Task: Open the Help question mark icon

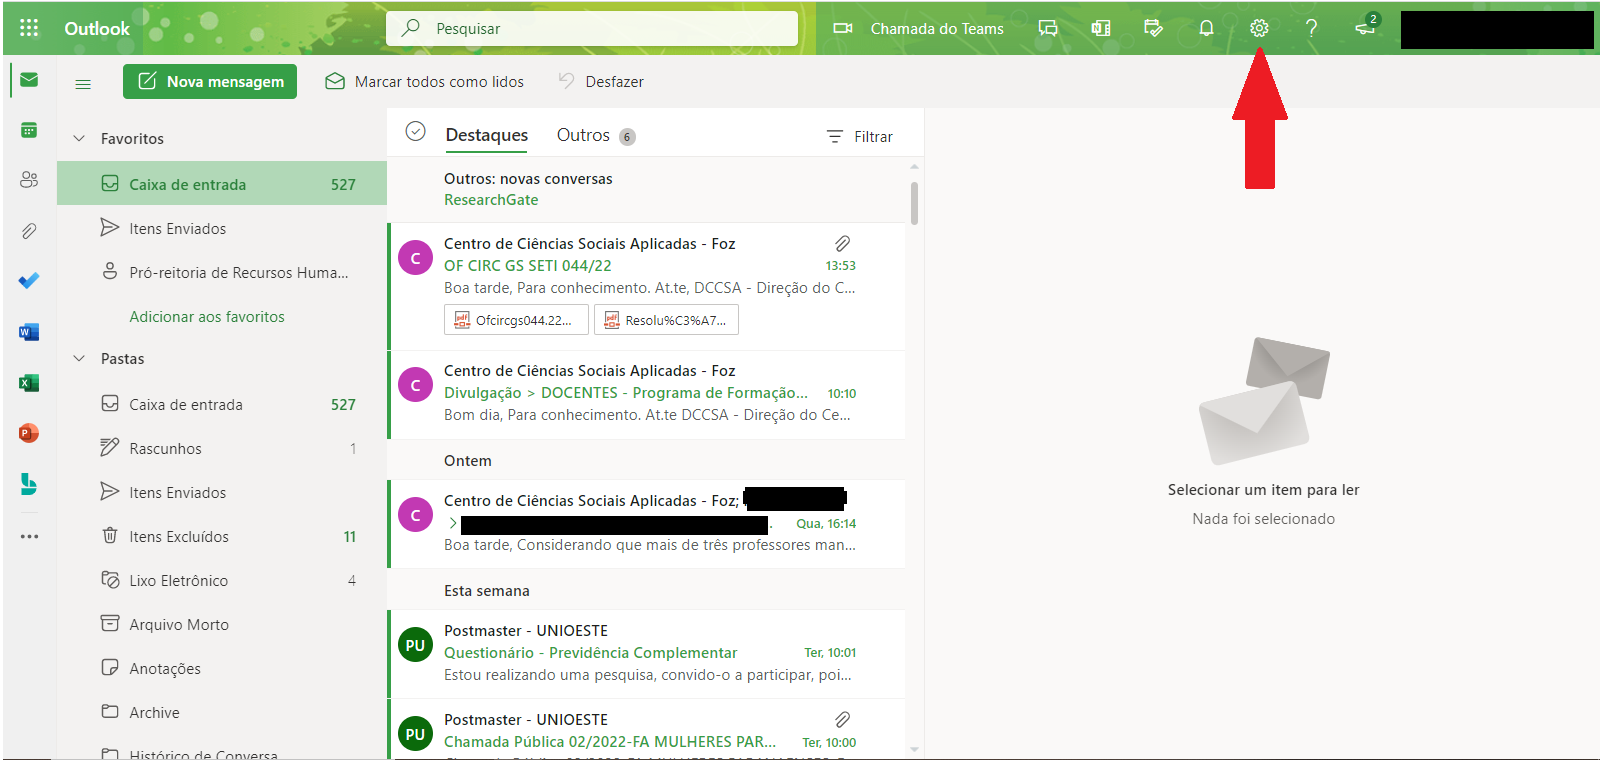Action: click(x=1311, y=28)
